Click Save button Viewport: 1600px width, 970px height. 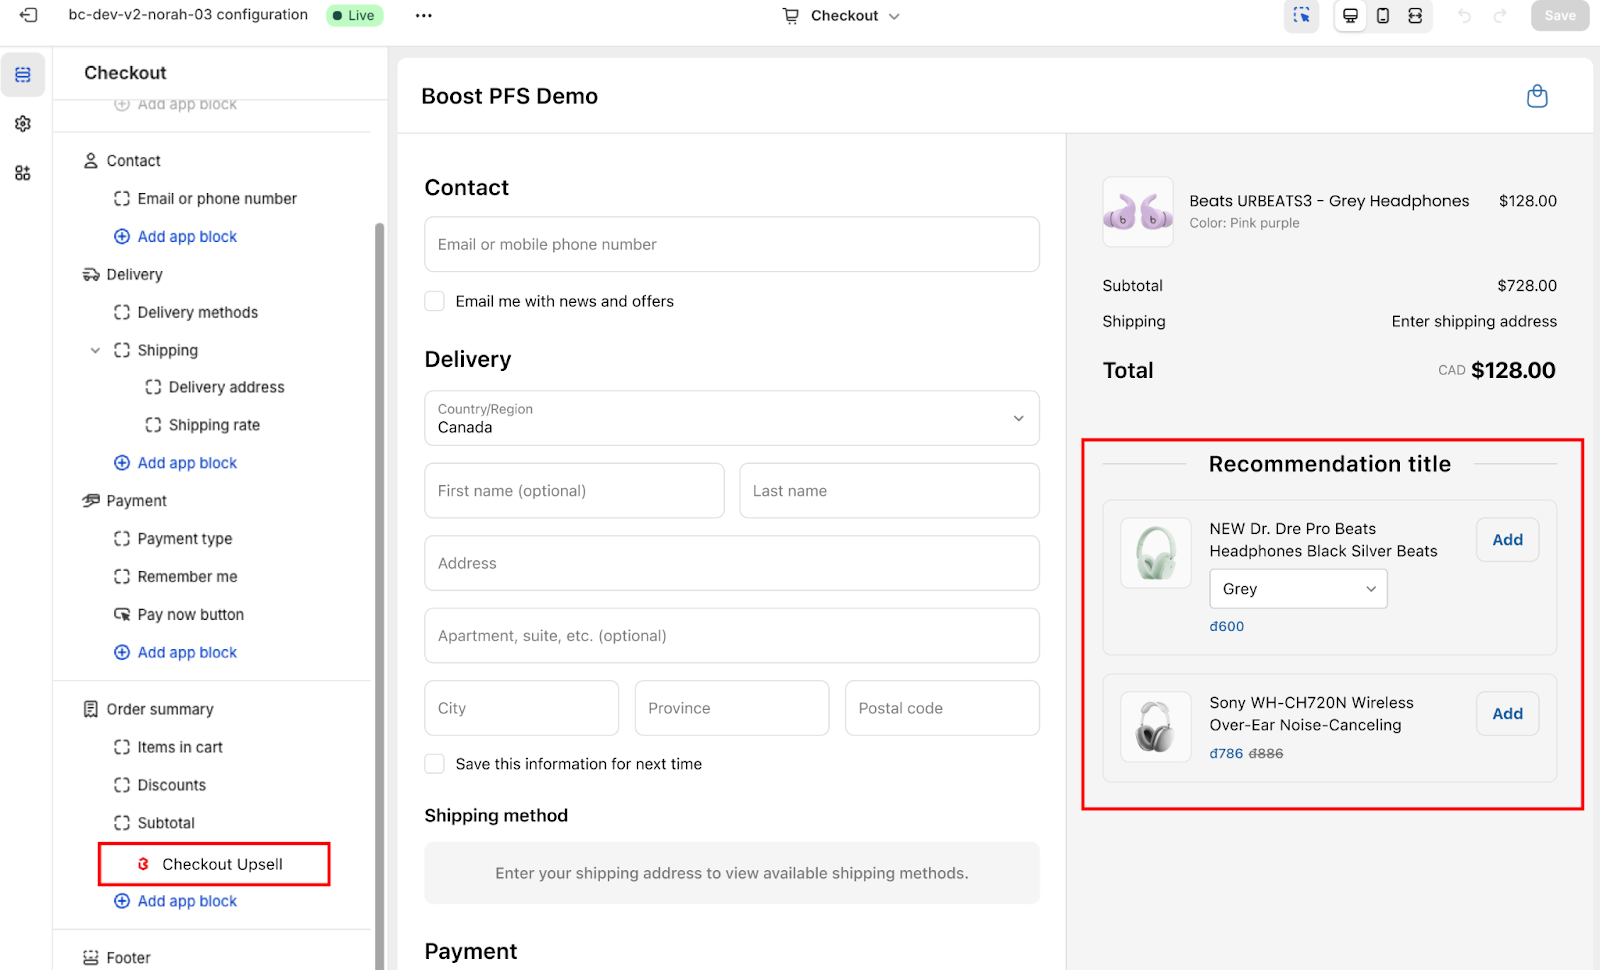click(x=1560, y=16)
